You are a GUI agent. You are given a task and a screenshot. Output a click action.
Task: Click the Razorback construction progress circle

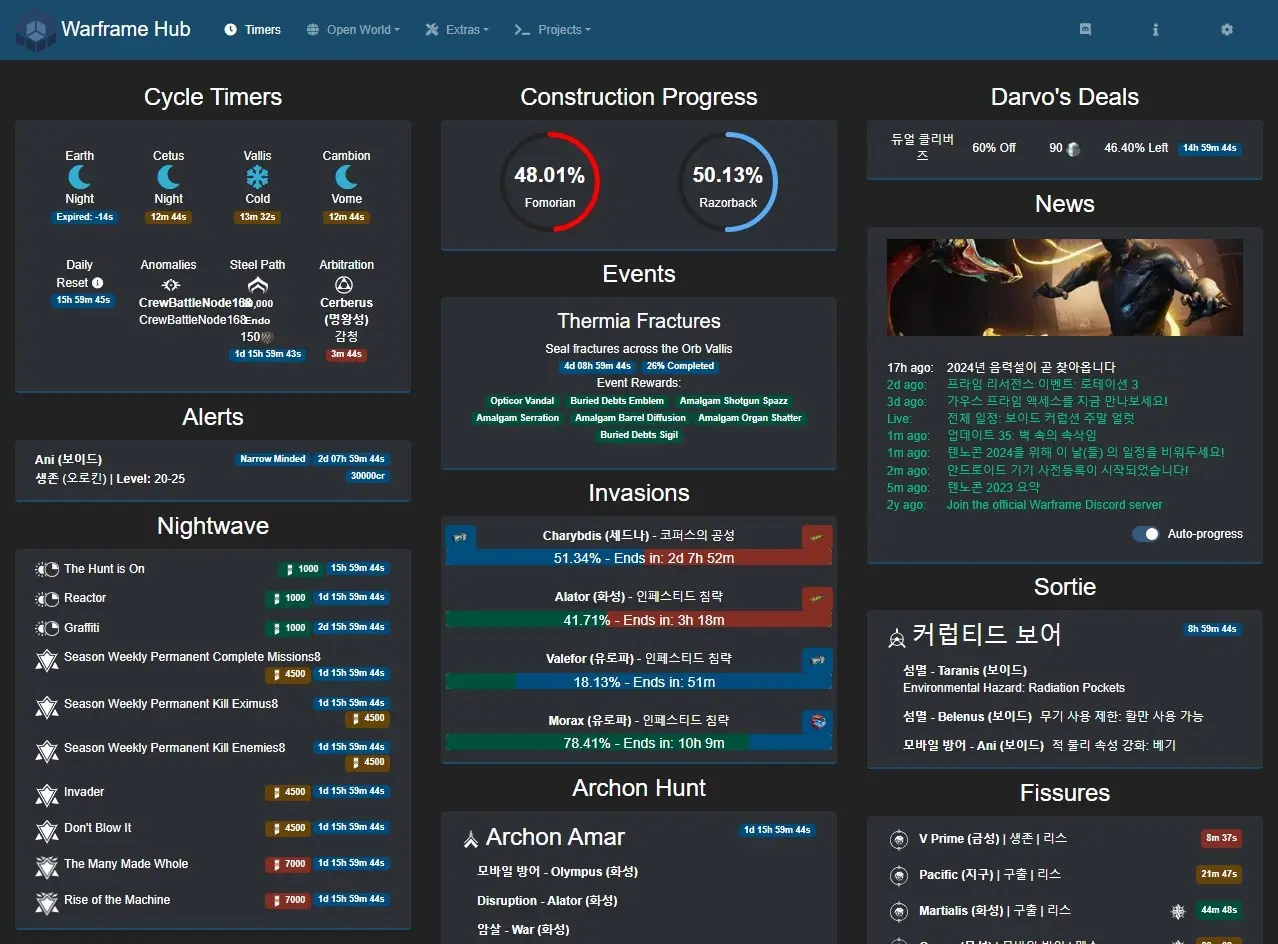click(x=728, y=182)
